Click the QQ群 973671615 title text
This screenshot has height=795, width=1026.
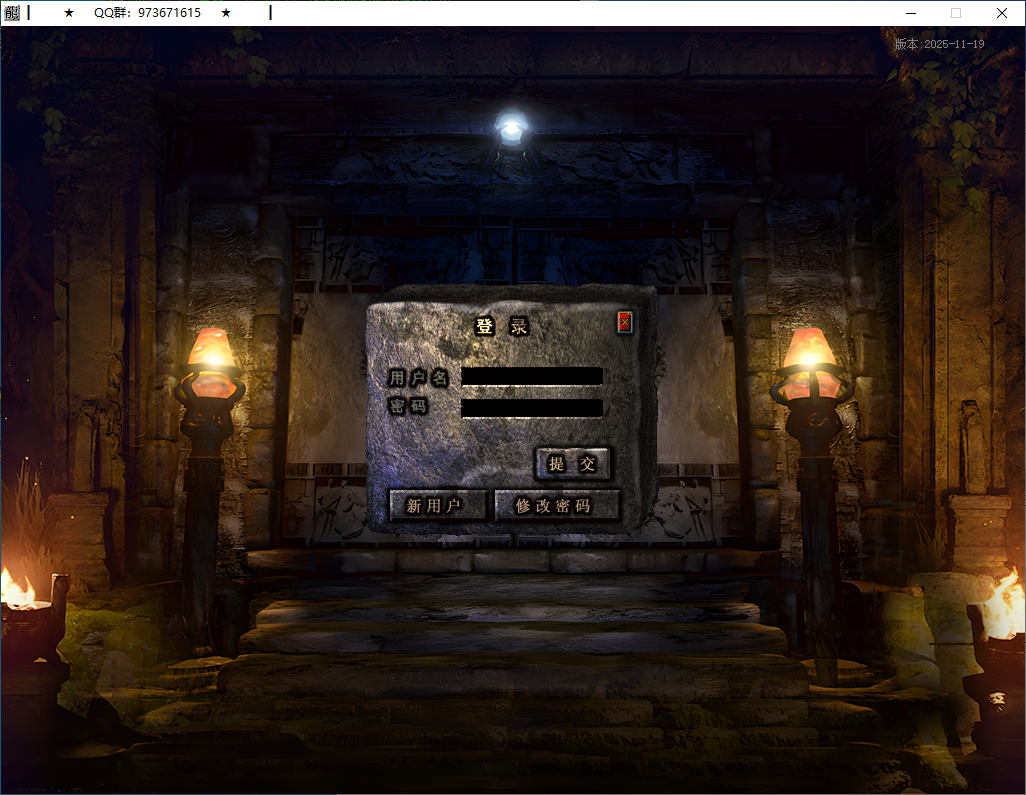point(147,13)
